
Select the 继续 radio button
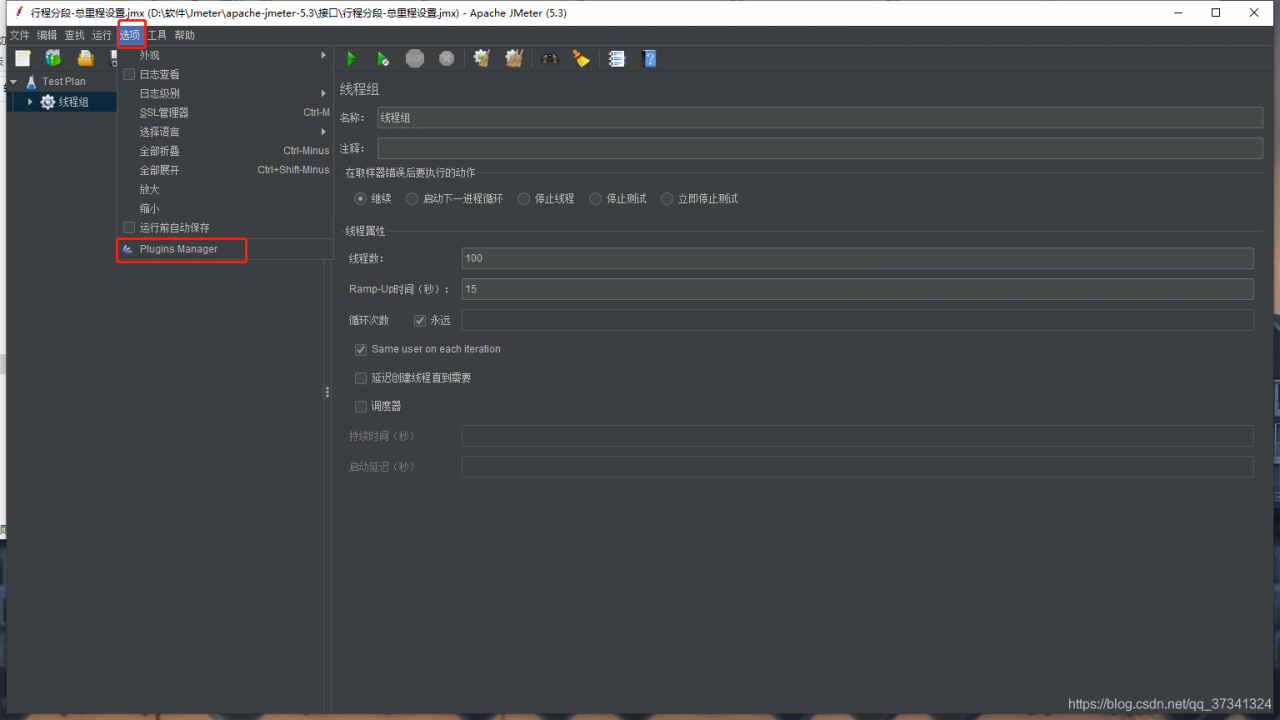(361, 199)
